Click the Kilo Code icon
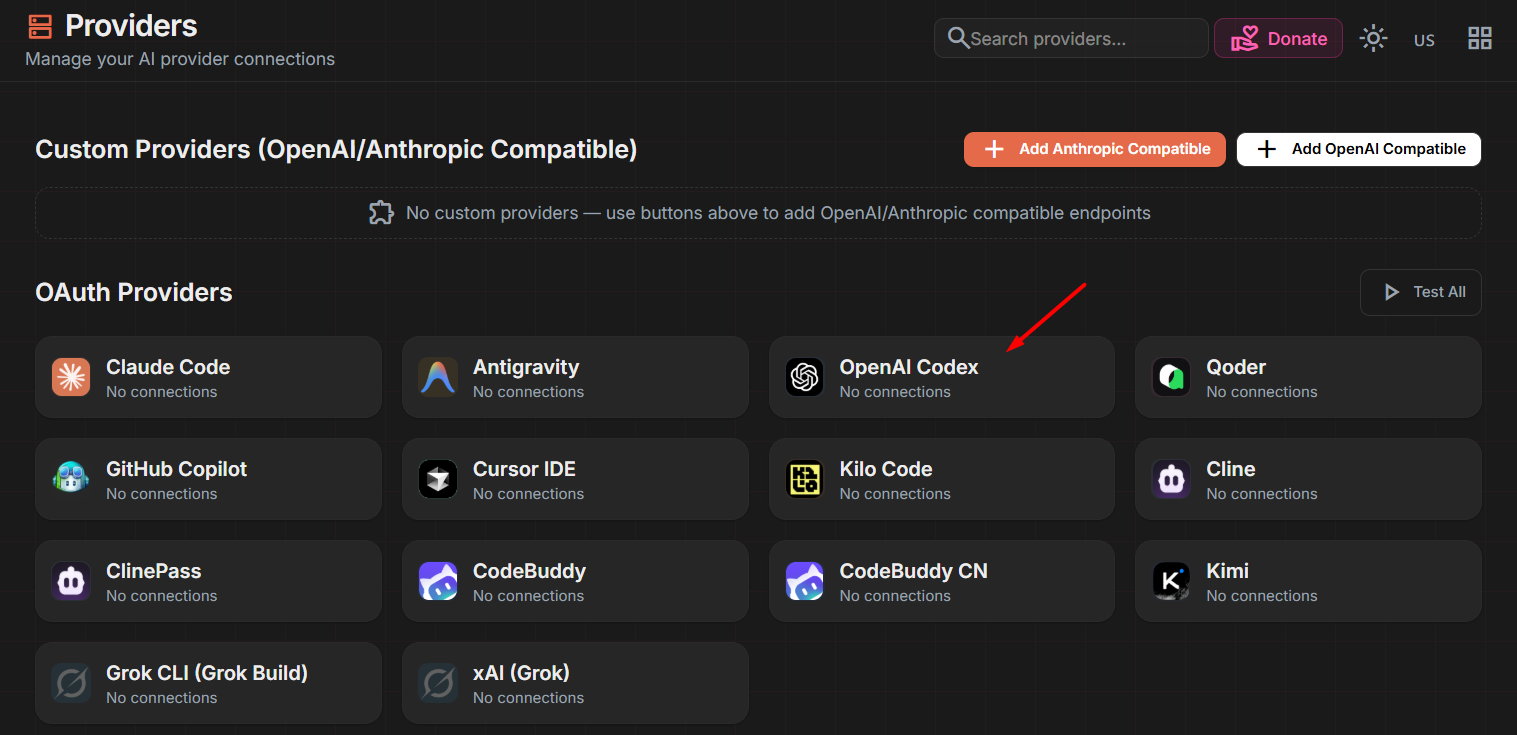1517x735 pixels. point(804,479)
